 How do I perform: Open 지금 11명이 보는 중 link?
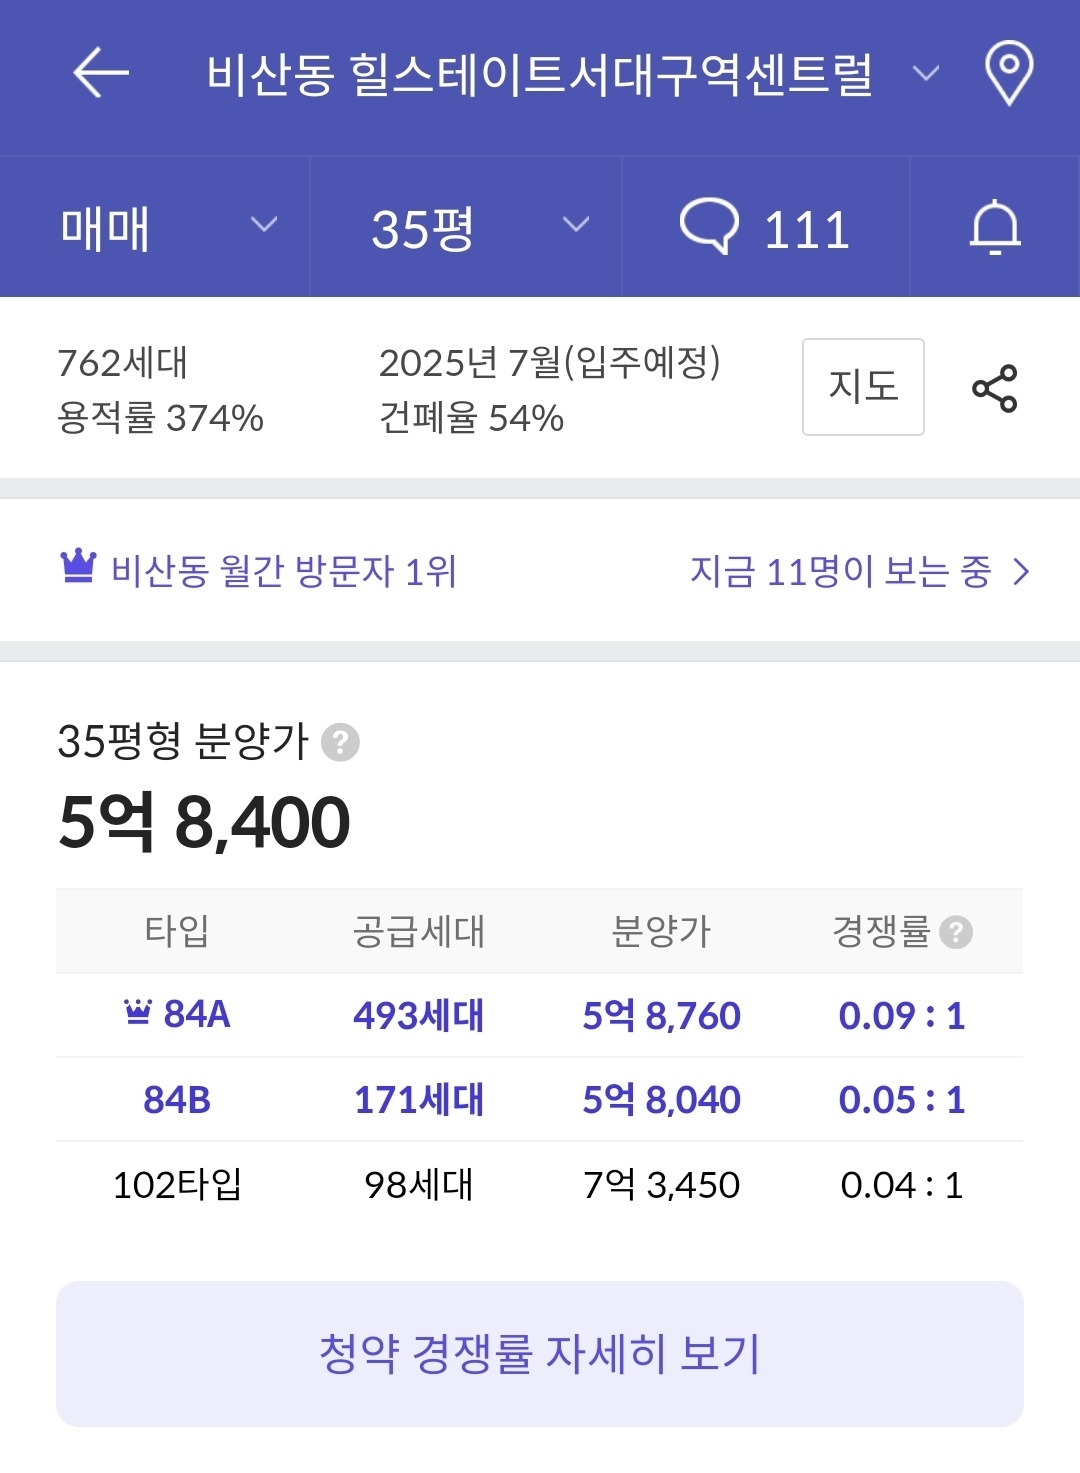point(840,571)
